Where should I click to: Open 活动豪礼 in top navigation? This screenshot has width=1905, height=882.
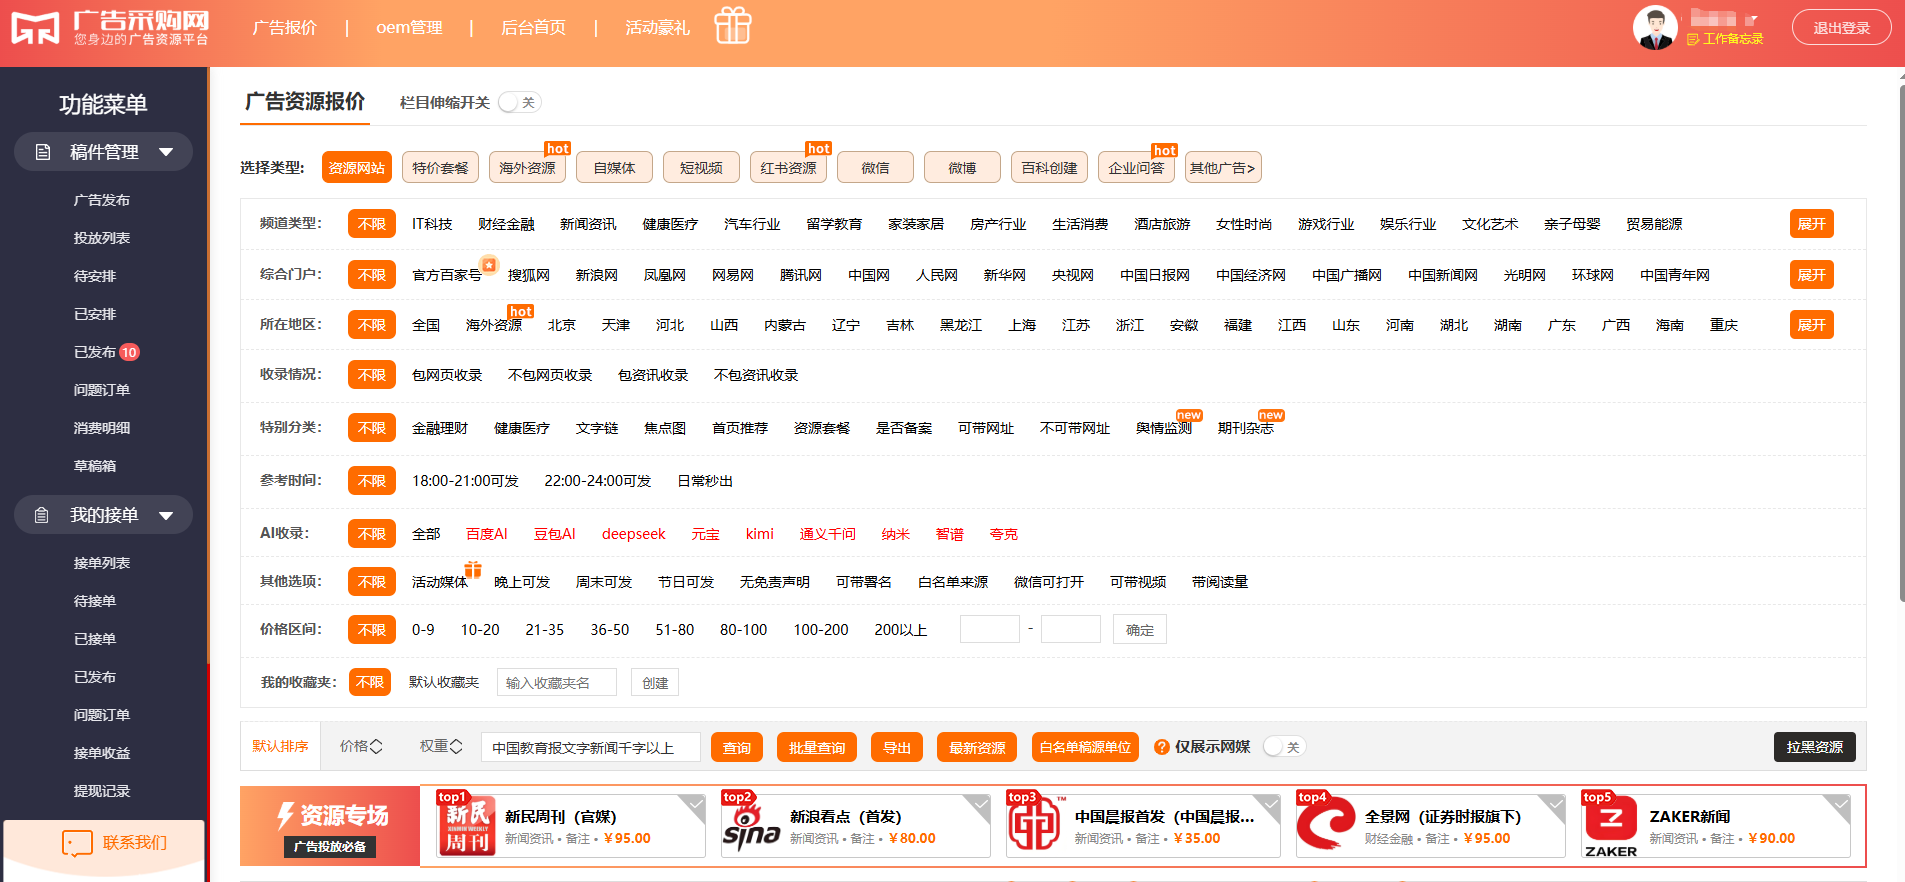658,27
